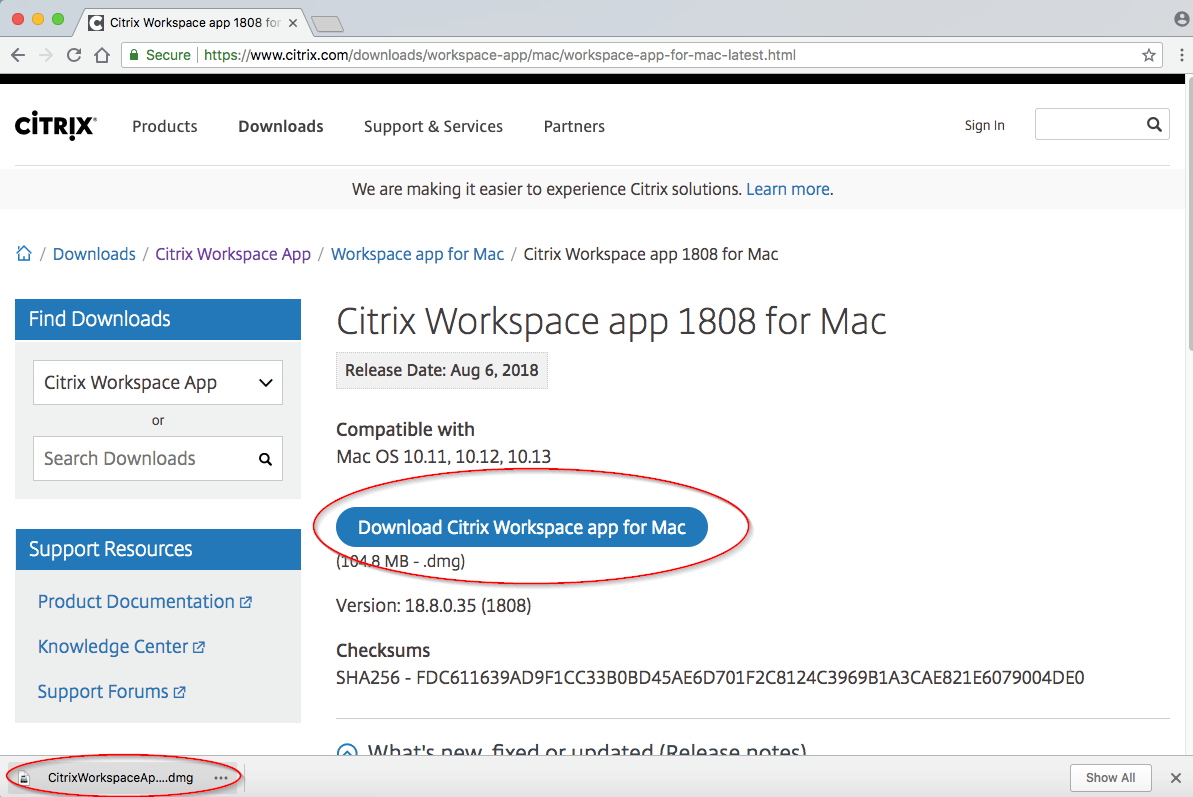Go back with the browser back arrow

[18, 55]
